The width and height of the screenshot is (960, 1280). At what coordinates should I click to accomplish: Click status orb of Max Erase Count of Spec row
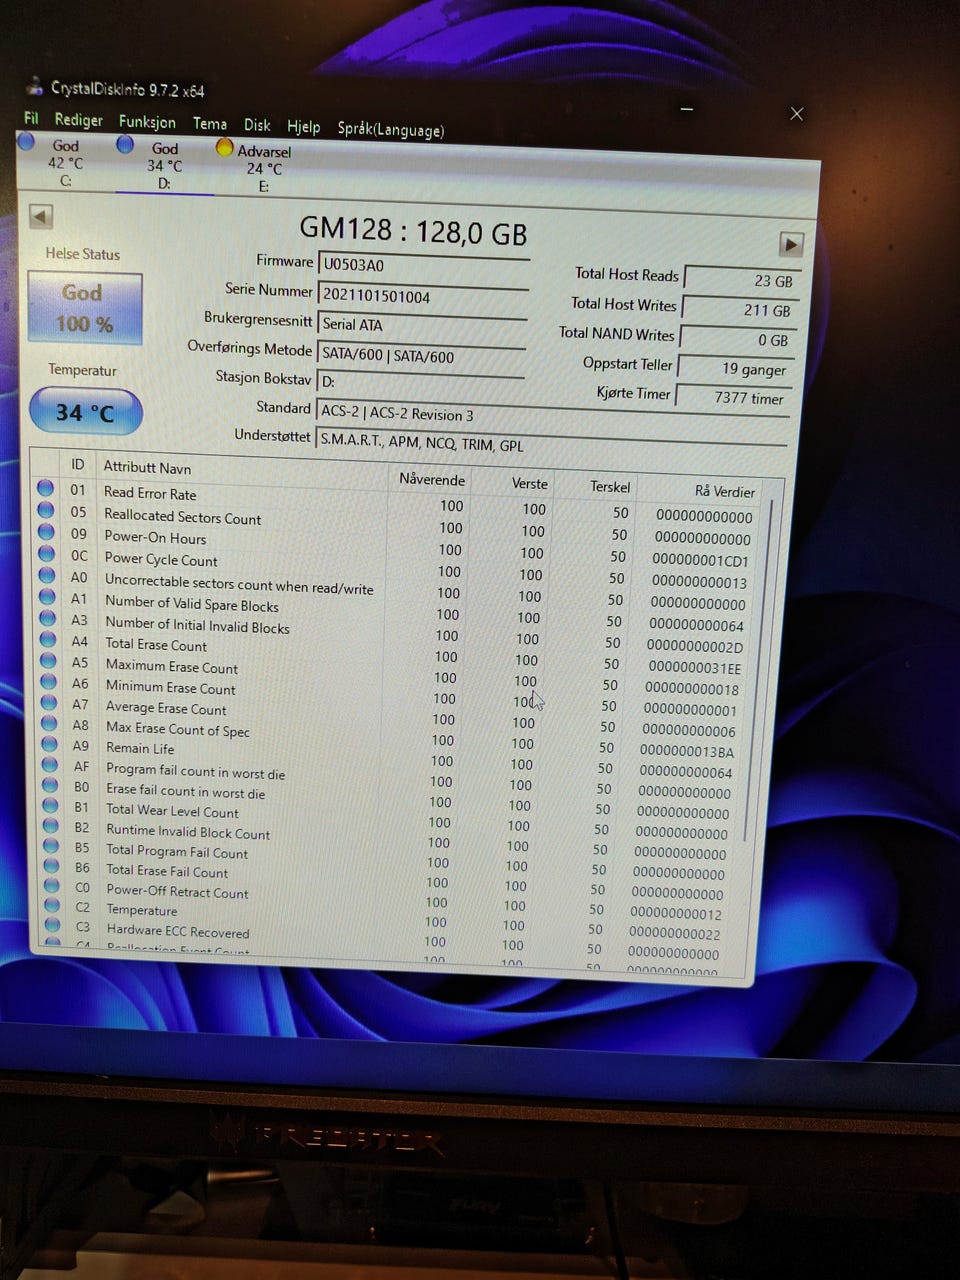click(49, 724)
